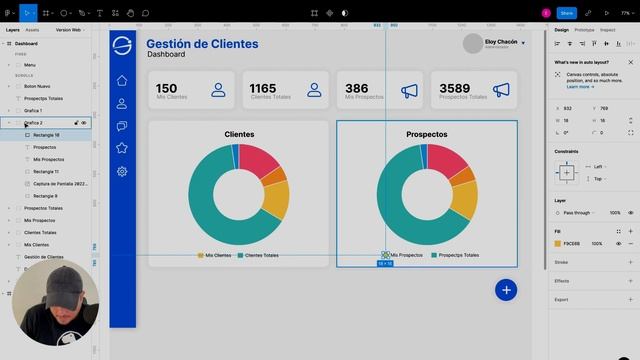Switch to the Assets tab
The image size is (640, 360).
(32, 30)
